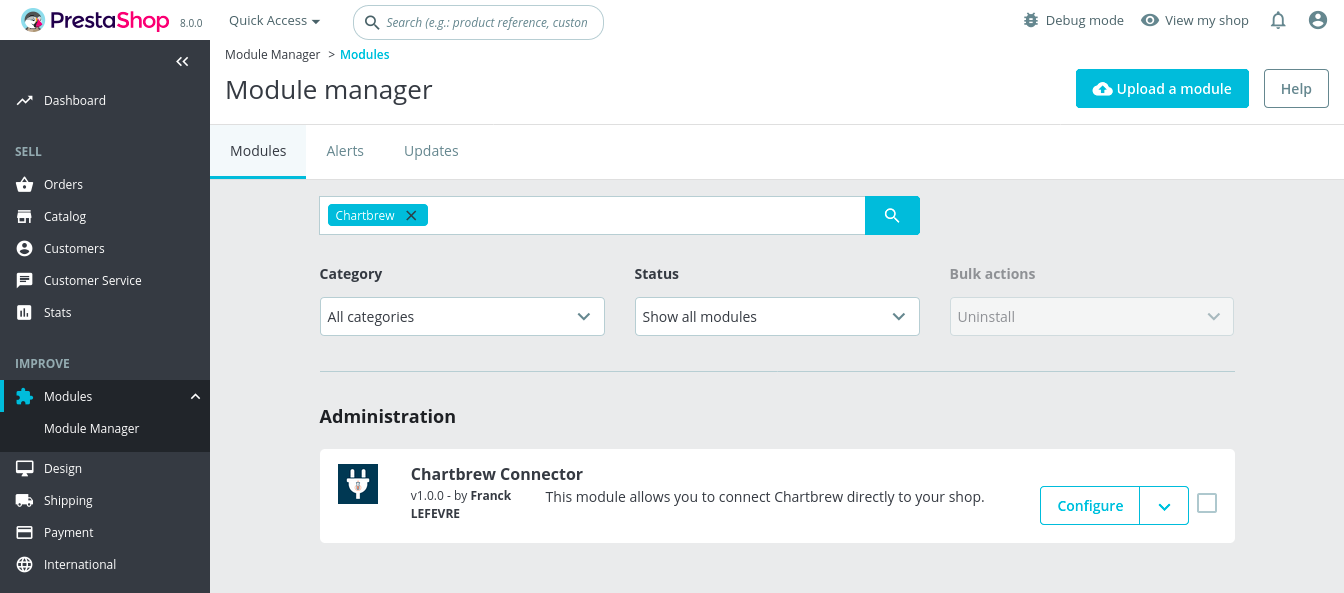Collapse the Modules sidebar menu
This screenshot has width=1344, height=593.
[195, 396]
